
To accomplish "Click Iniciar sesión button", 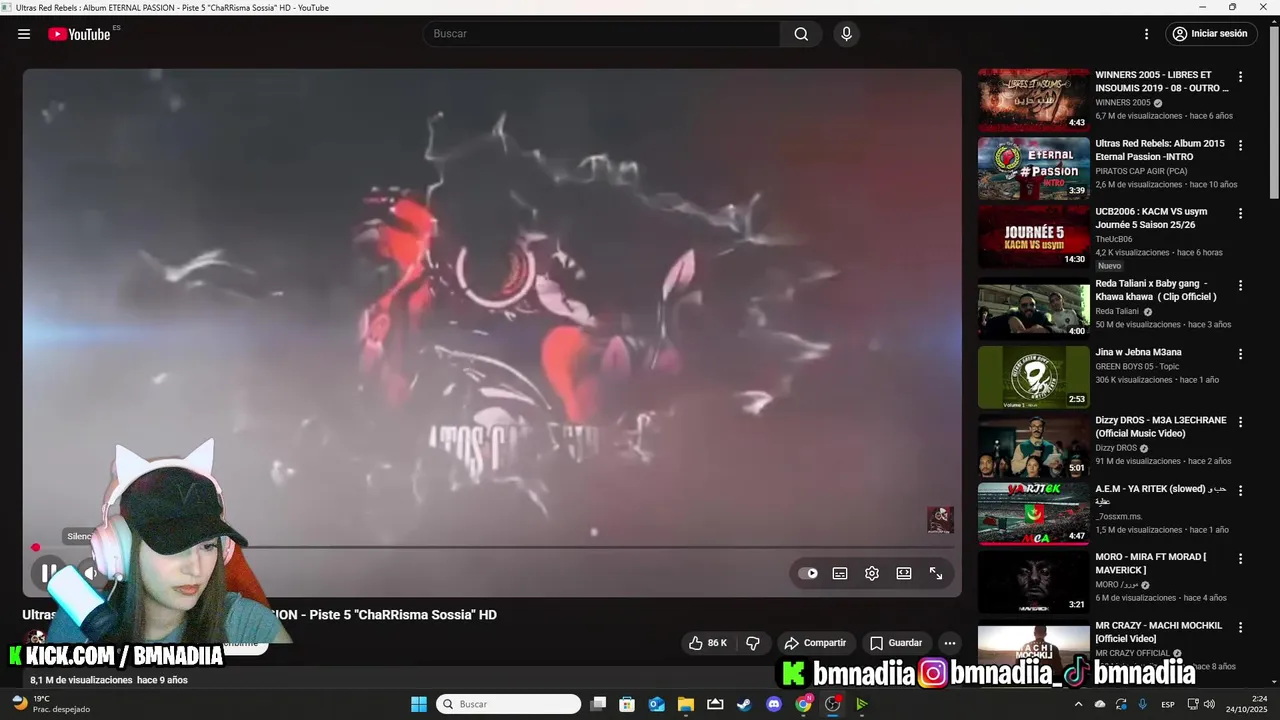I will coord(1210,34).
